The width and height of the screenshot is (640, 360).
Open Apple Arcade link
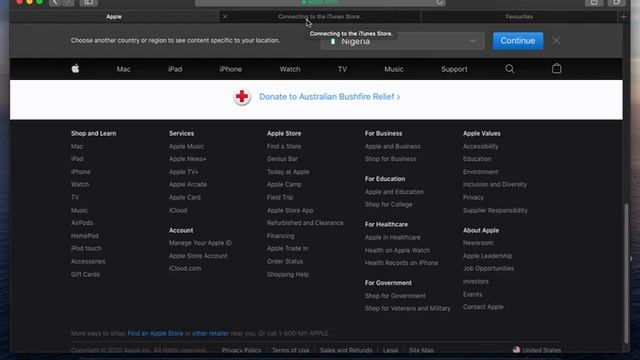coord(188,184)
